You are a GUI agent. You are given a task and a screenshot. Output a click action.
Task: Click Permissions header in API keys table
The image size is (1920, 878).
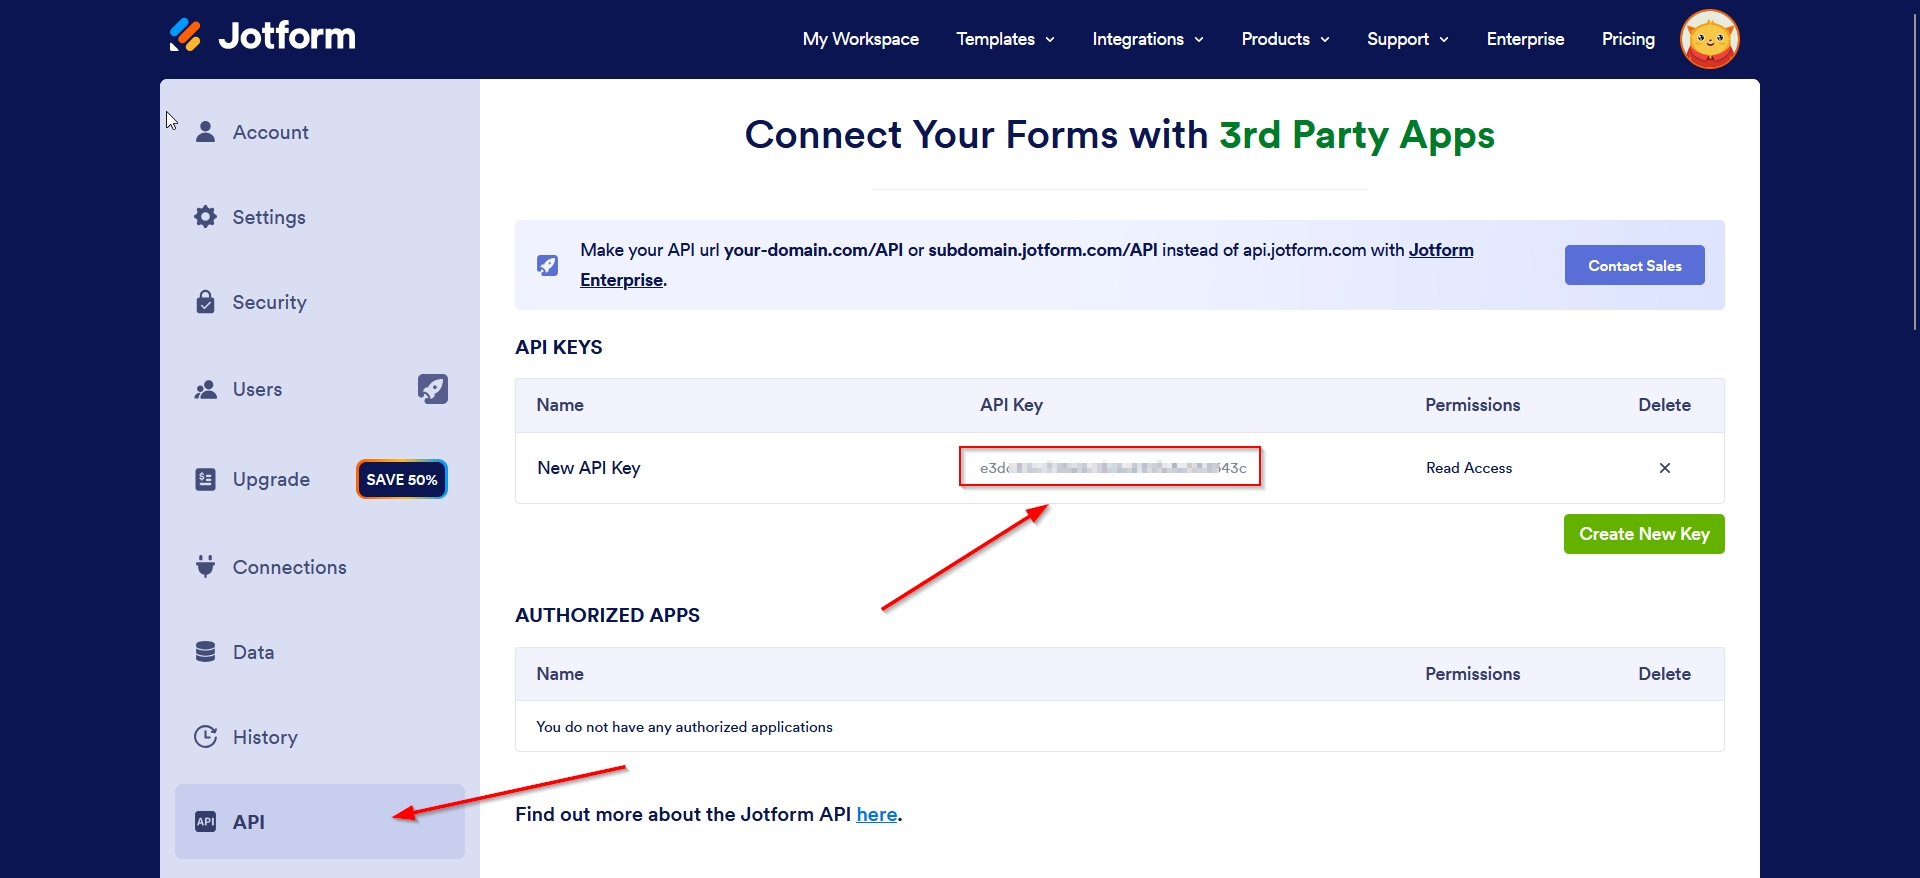pos(1473,405)
